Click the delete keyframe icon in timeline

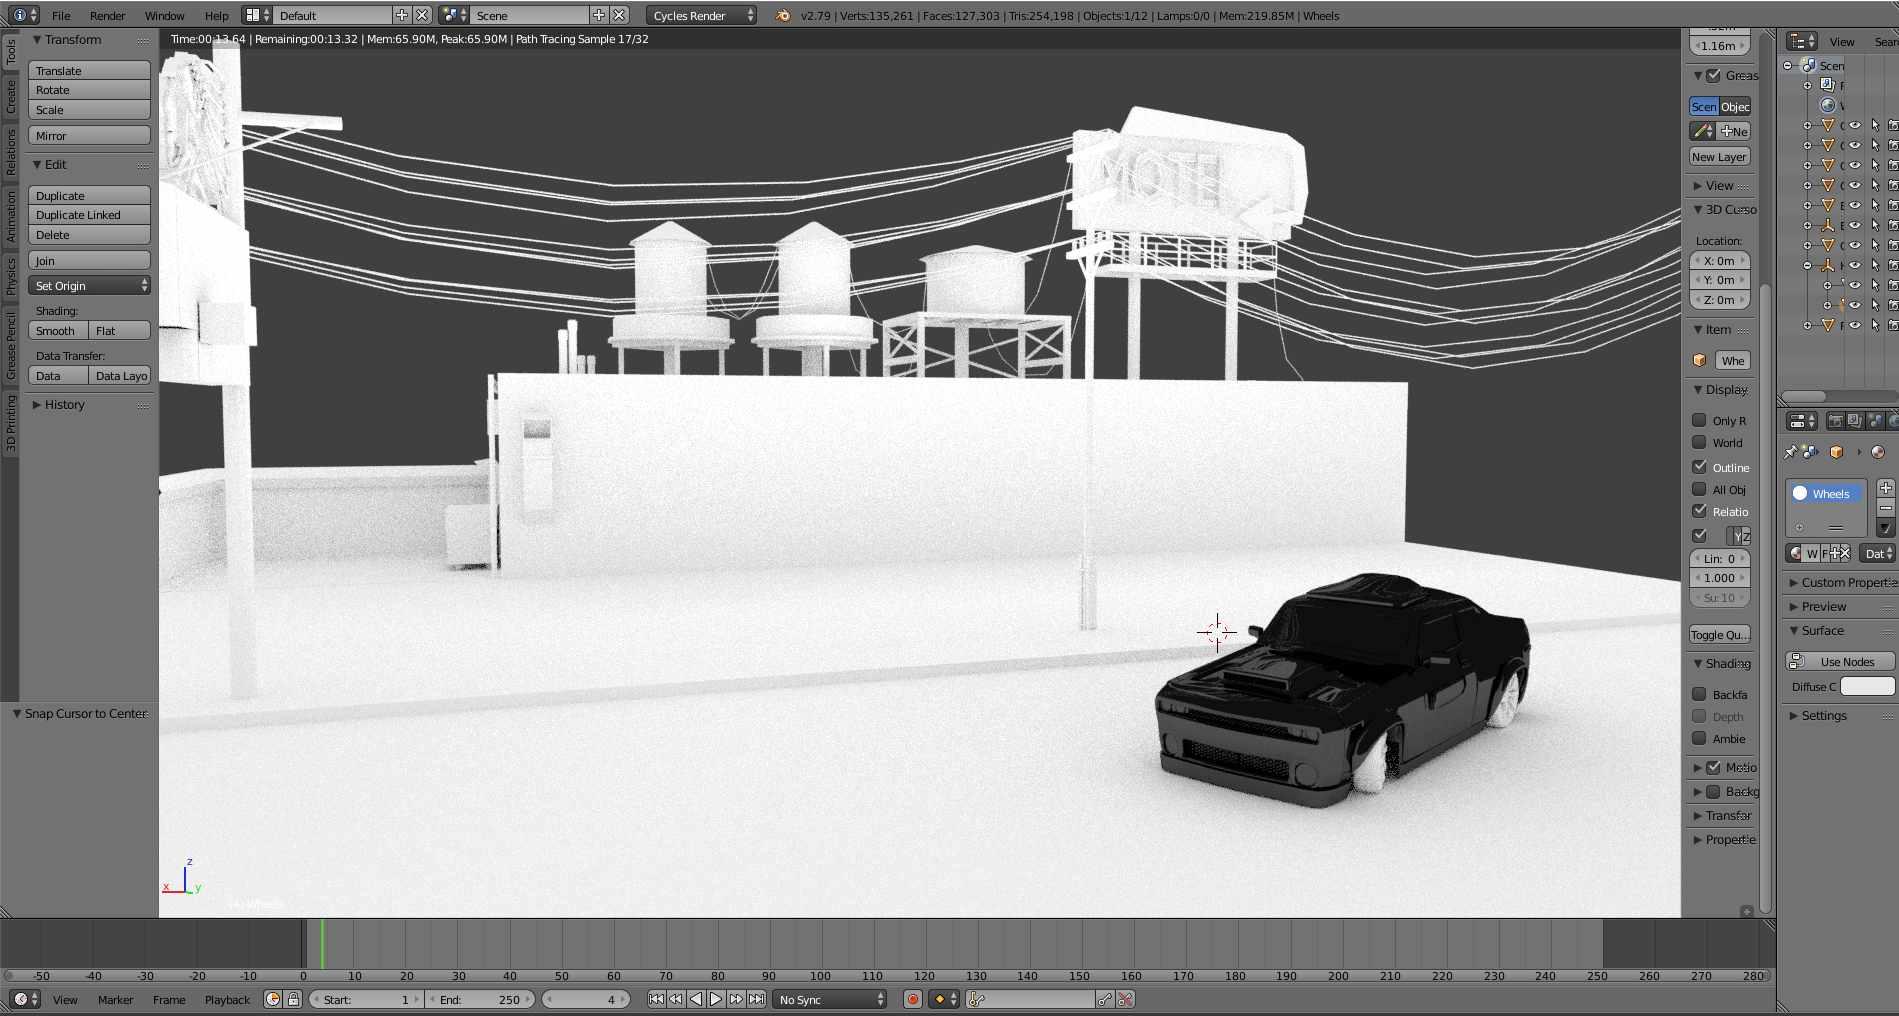[1126, 999]
